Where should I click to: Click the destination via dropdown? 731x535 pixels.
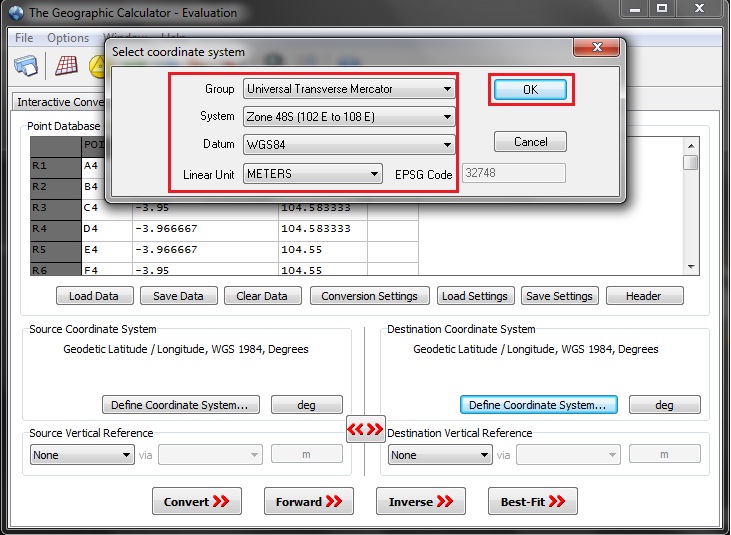coord(568,454)
